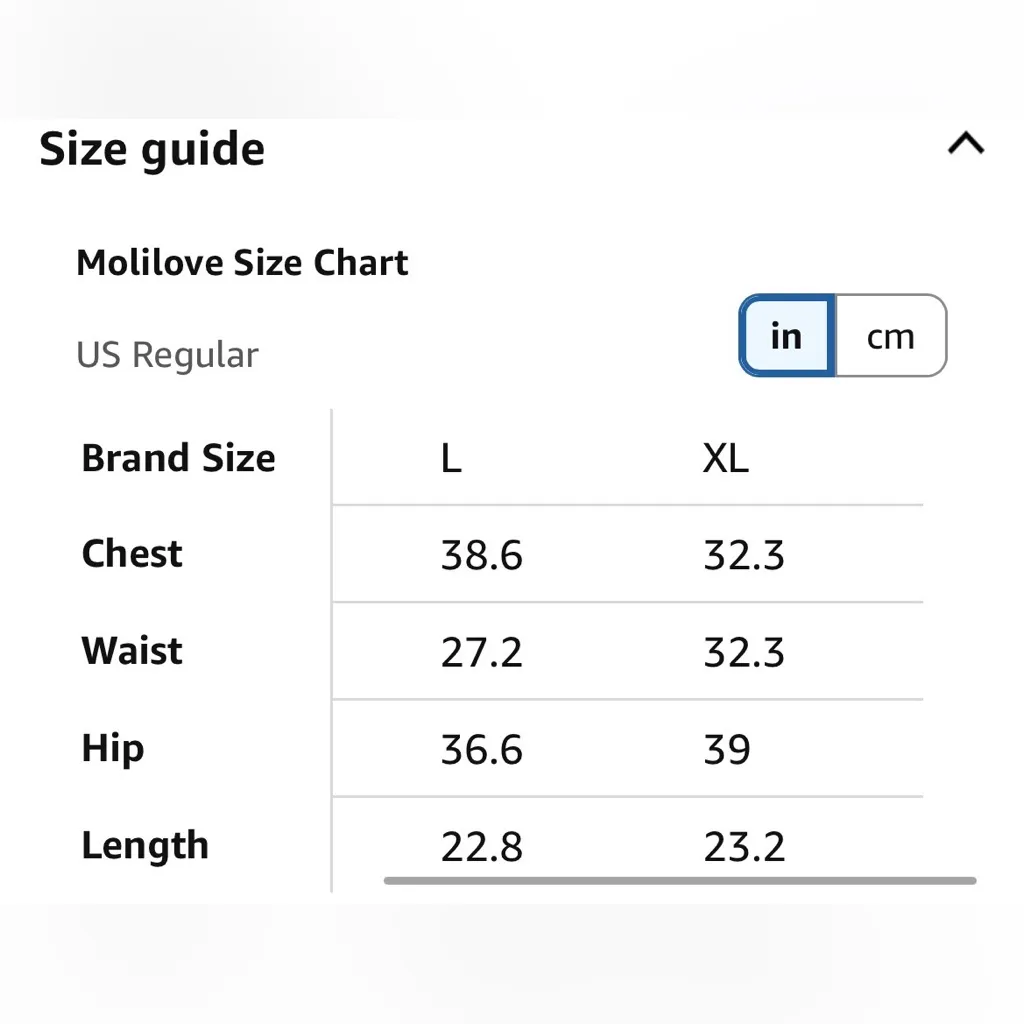Viewport: 1024px width, 1024px height.
Task: Click the Length row label
Action: [145, 846]
